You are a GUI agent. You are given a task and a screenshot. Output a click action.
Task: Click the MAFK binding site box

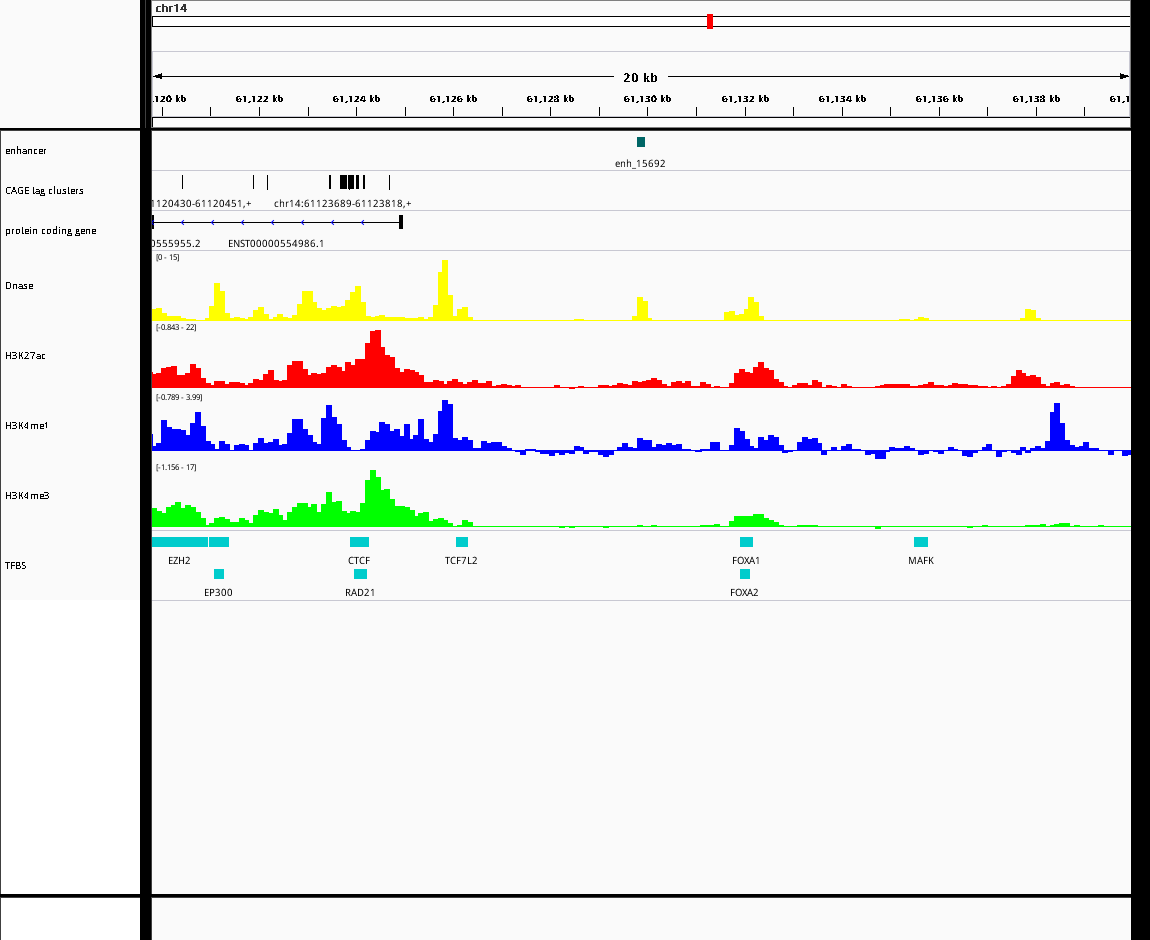[x=921, y=542]
